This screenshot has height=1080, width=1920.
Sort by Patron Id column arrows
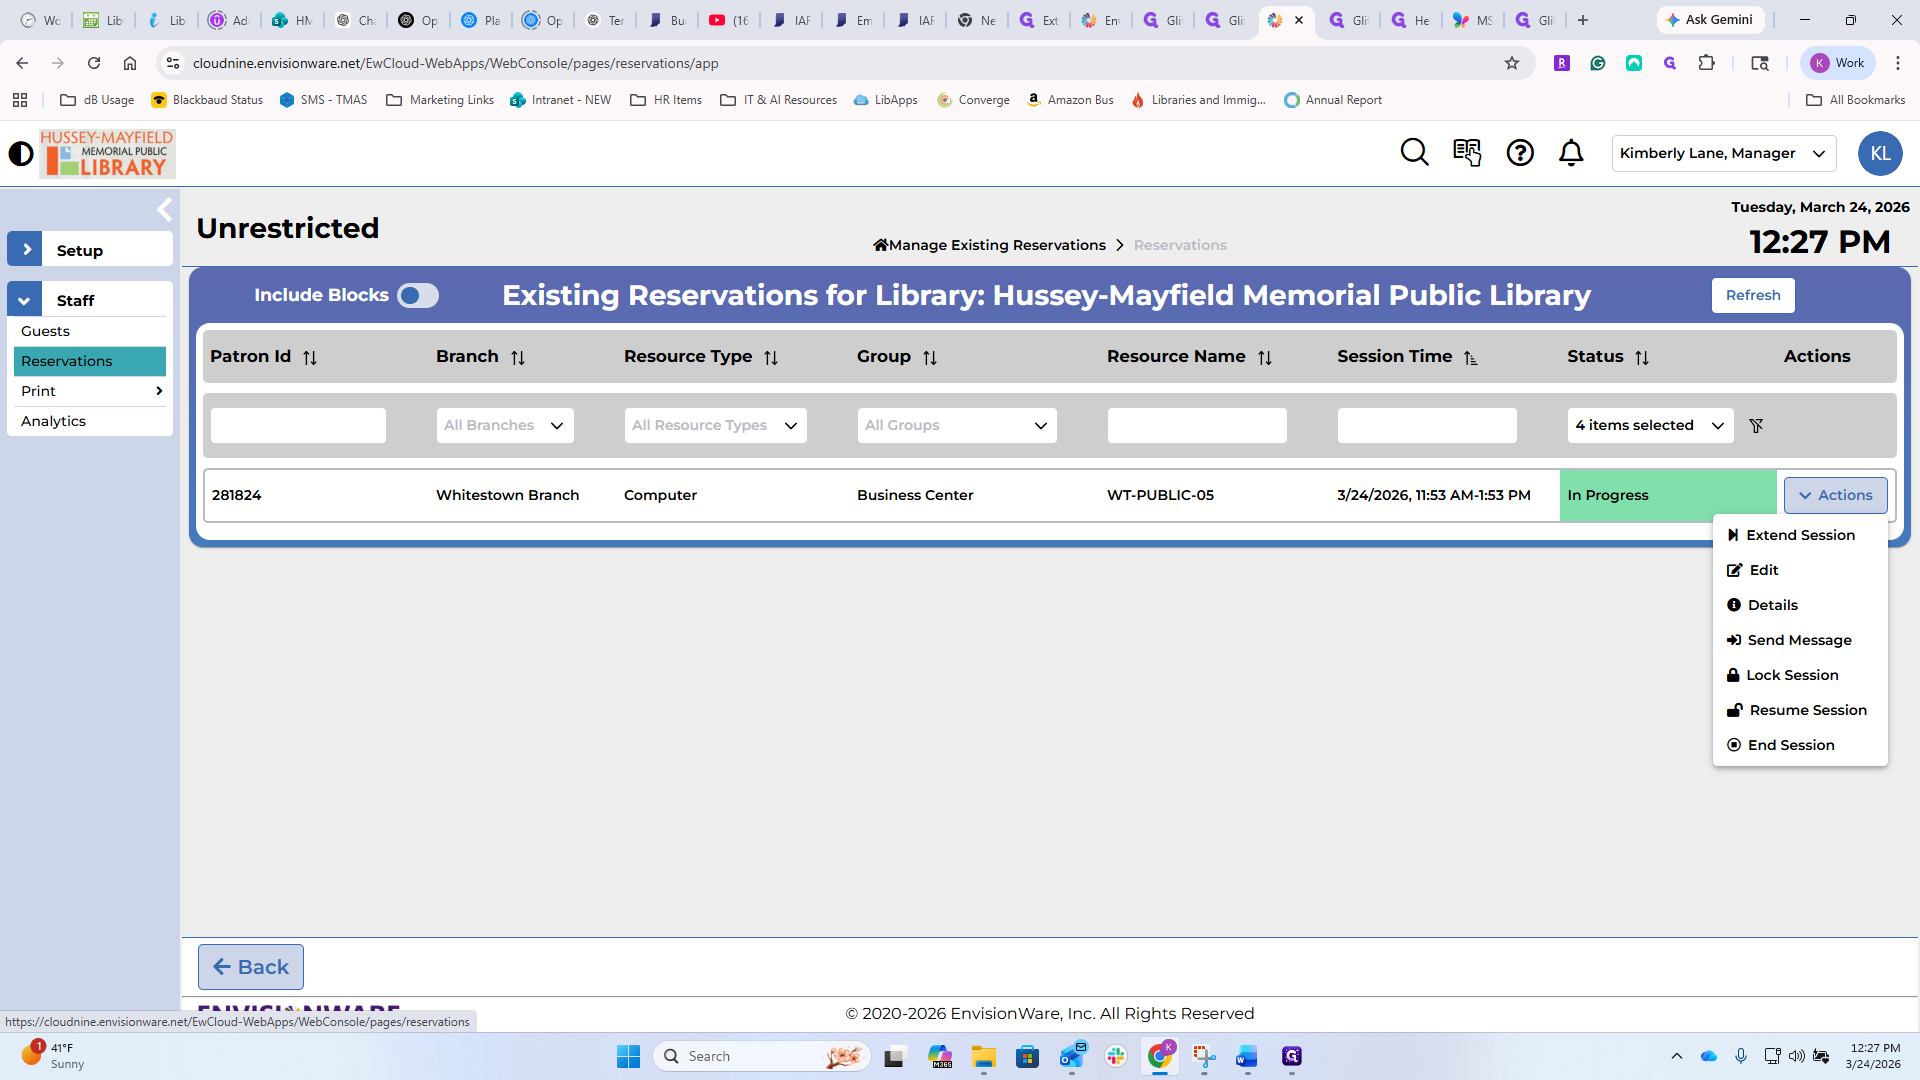point(310,358)
